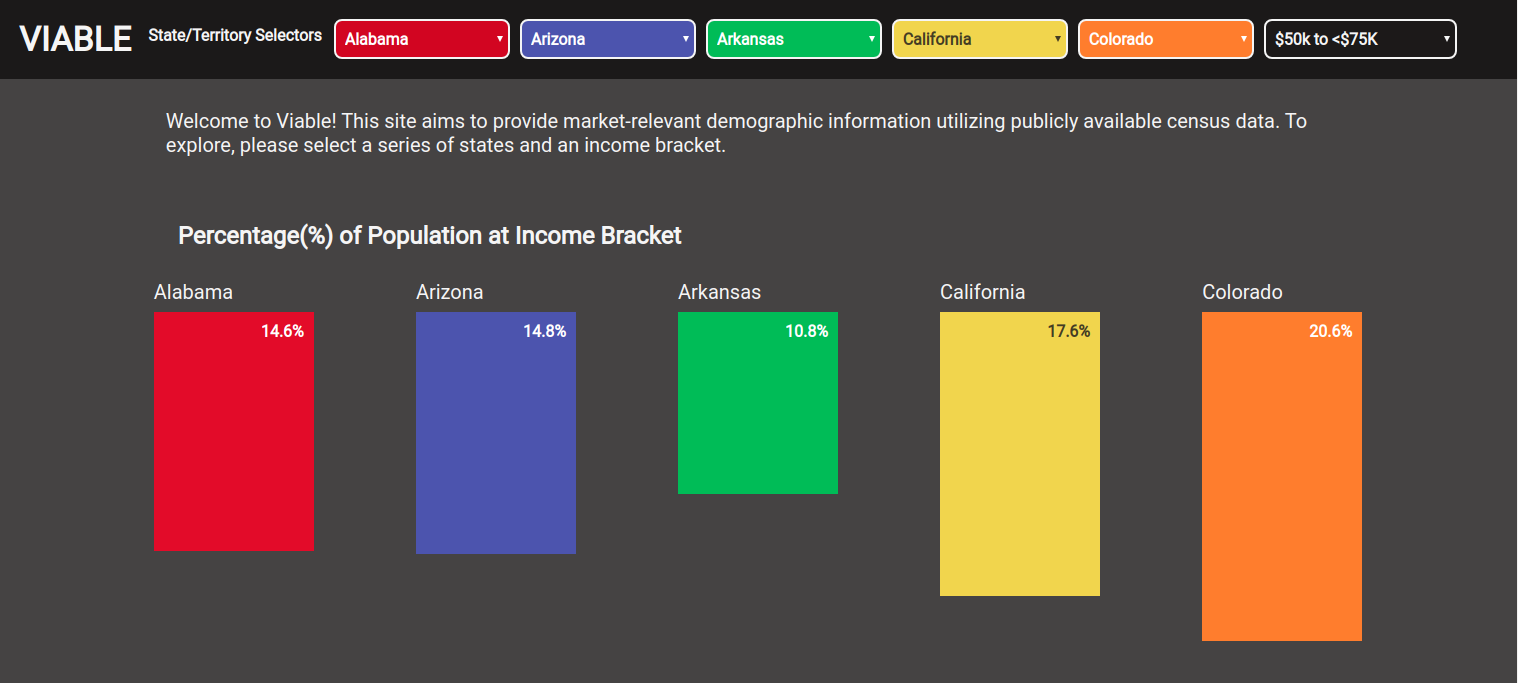Click the 14.8% label on the Arizona bar
The width and height of the screenshot is (1518, 683).
click(x=545, y=331)
